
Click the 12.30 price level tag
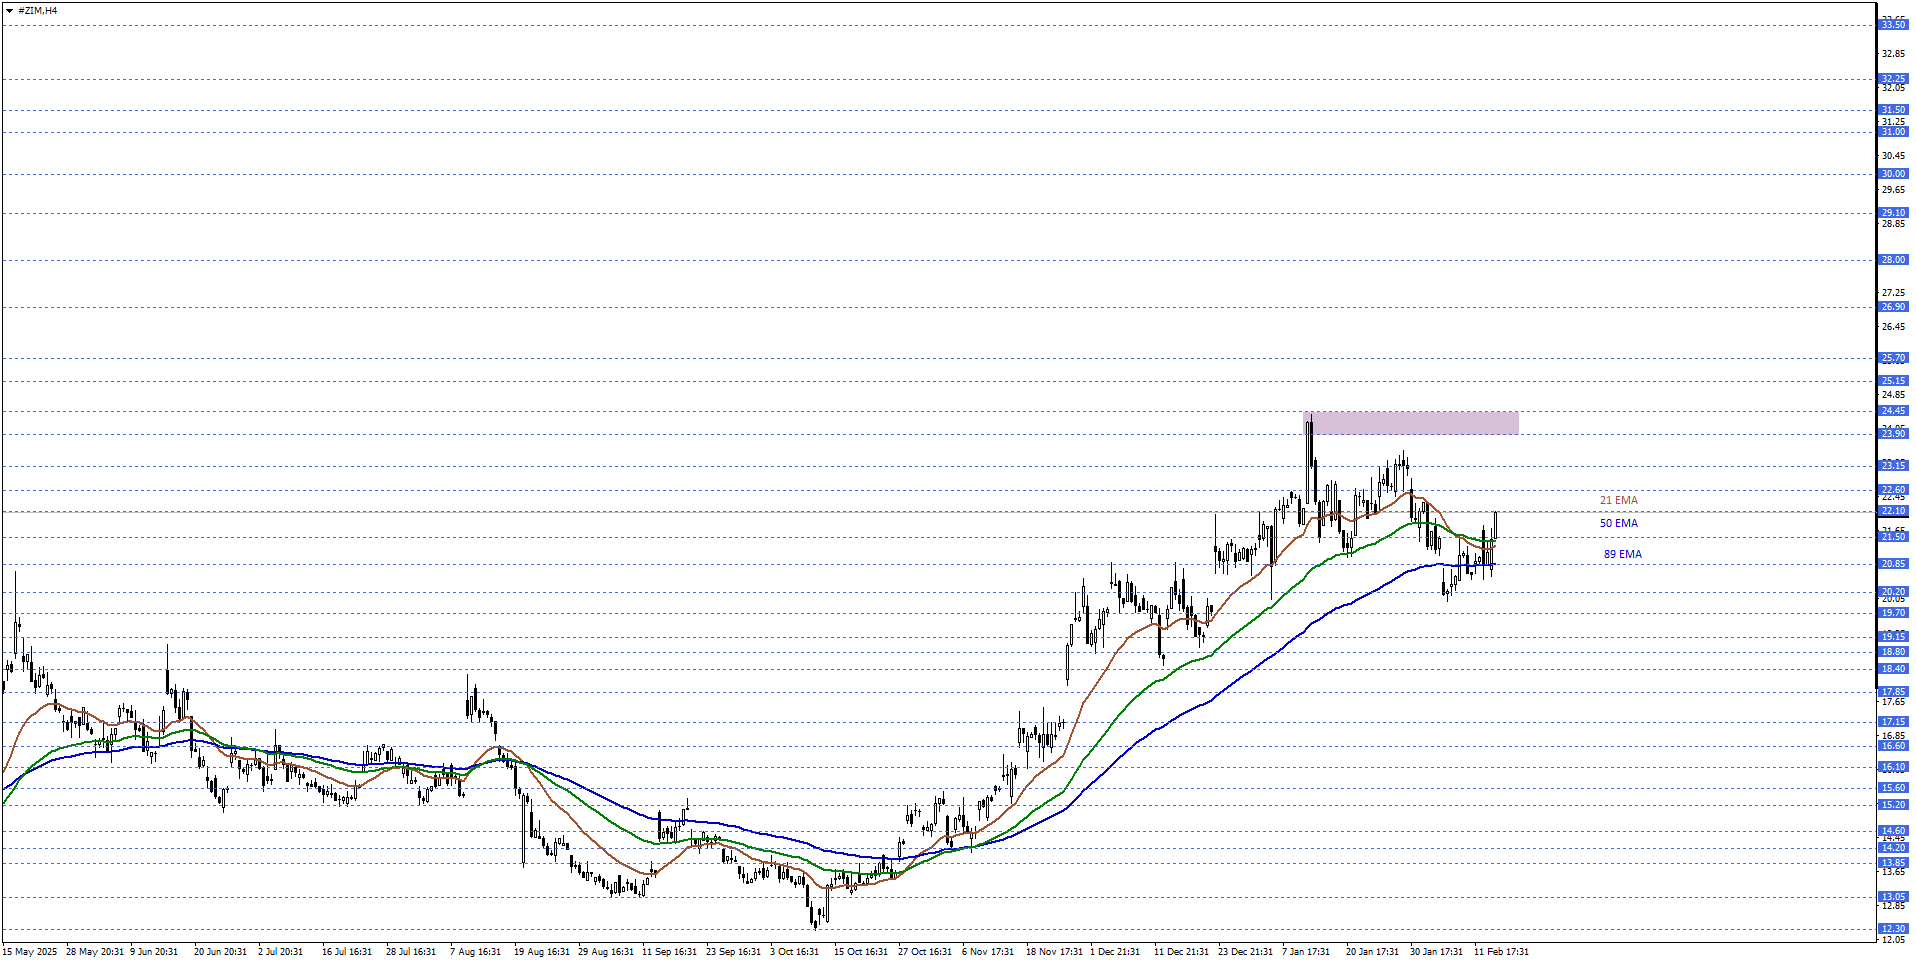click(1893, 929)
